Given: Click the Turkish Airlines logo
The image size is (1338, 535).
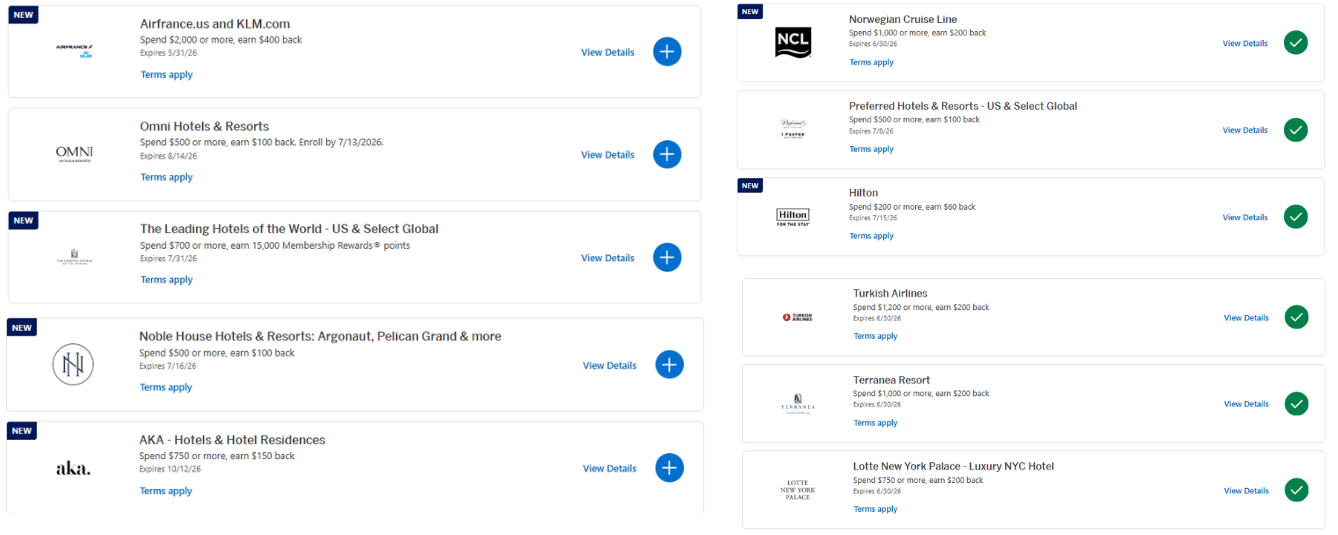Looking at the screenshot, I should pos(798,317).
